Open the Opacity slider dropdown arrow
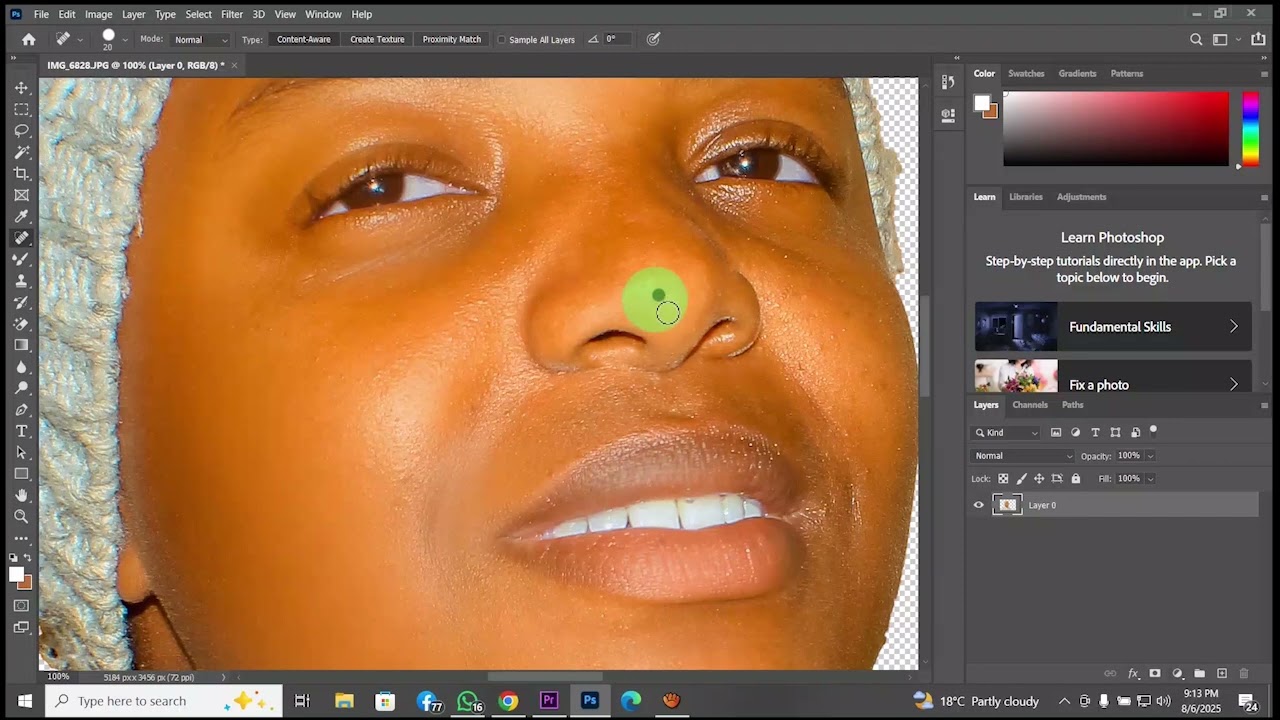The width and height of the screenshot is (1280, 720). pos(1150,456)
